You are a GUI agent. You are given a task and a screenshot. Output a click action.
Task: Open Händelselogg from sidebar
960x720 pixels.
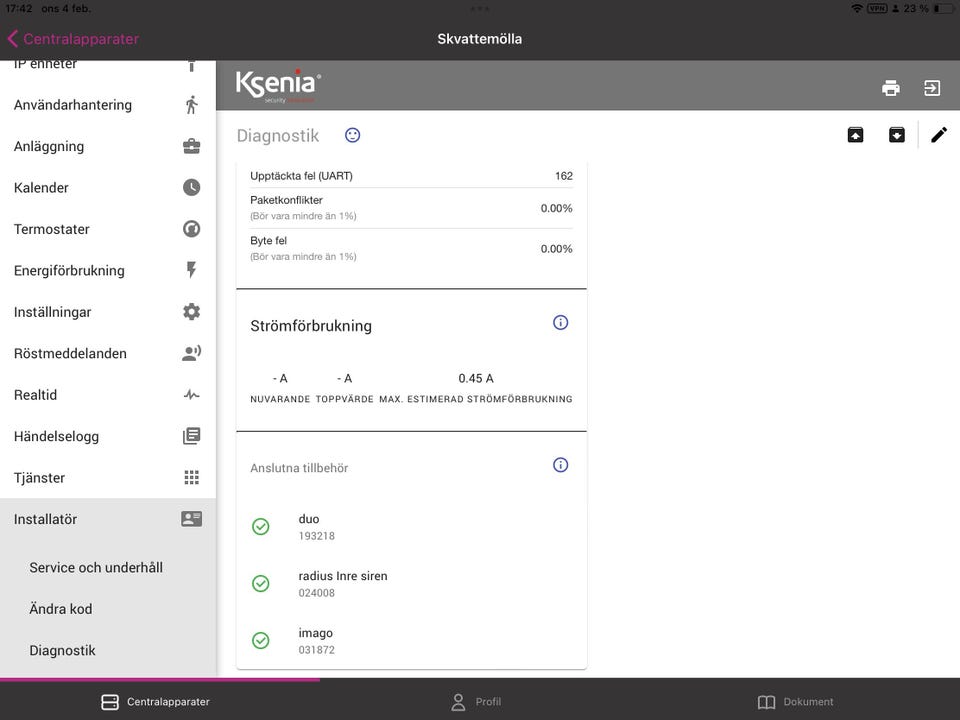click(x=107, y=436)
